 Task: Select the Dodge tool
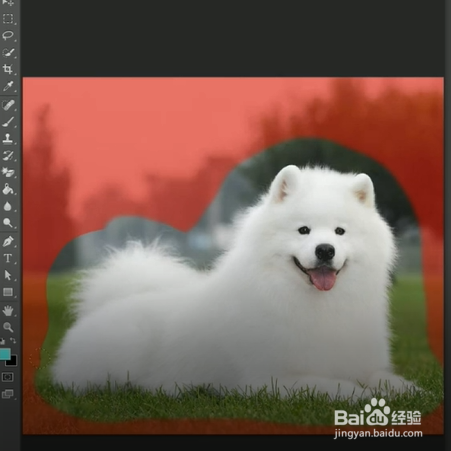8,223
